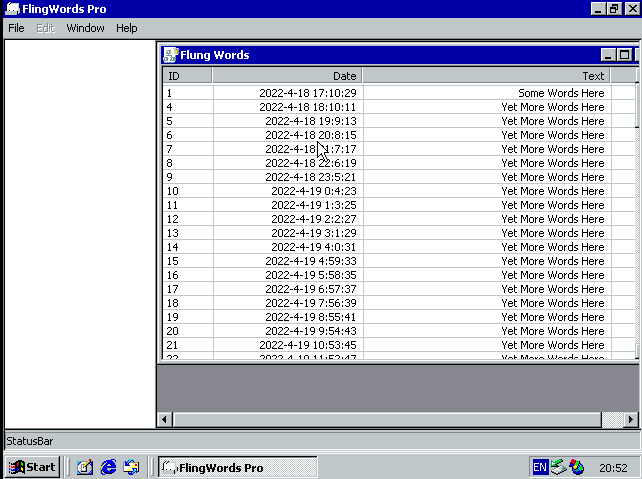The height and width of the screenshot is (479, 642).
Task: Click date 2022-4-19 3:1:29
Action: point(314,233)
